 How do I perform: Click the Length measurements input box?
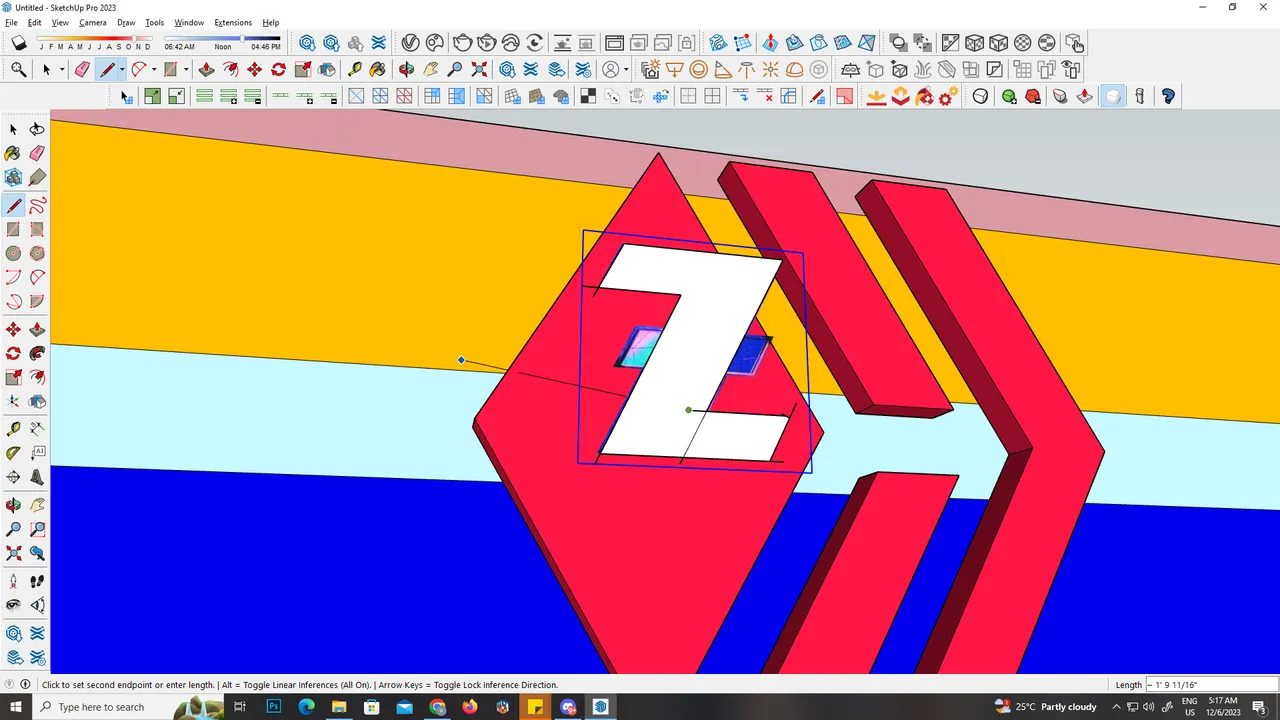[1211, 685]
